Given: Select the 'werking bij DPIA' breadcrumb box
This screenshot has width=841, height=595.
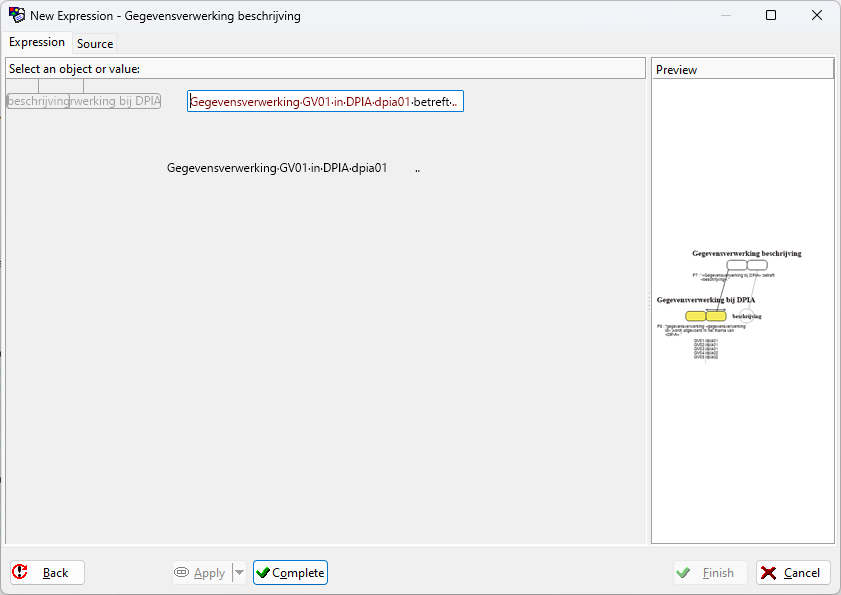Looking at the screenshot, I should 115,101.
